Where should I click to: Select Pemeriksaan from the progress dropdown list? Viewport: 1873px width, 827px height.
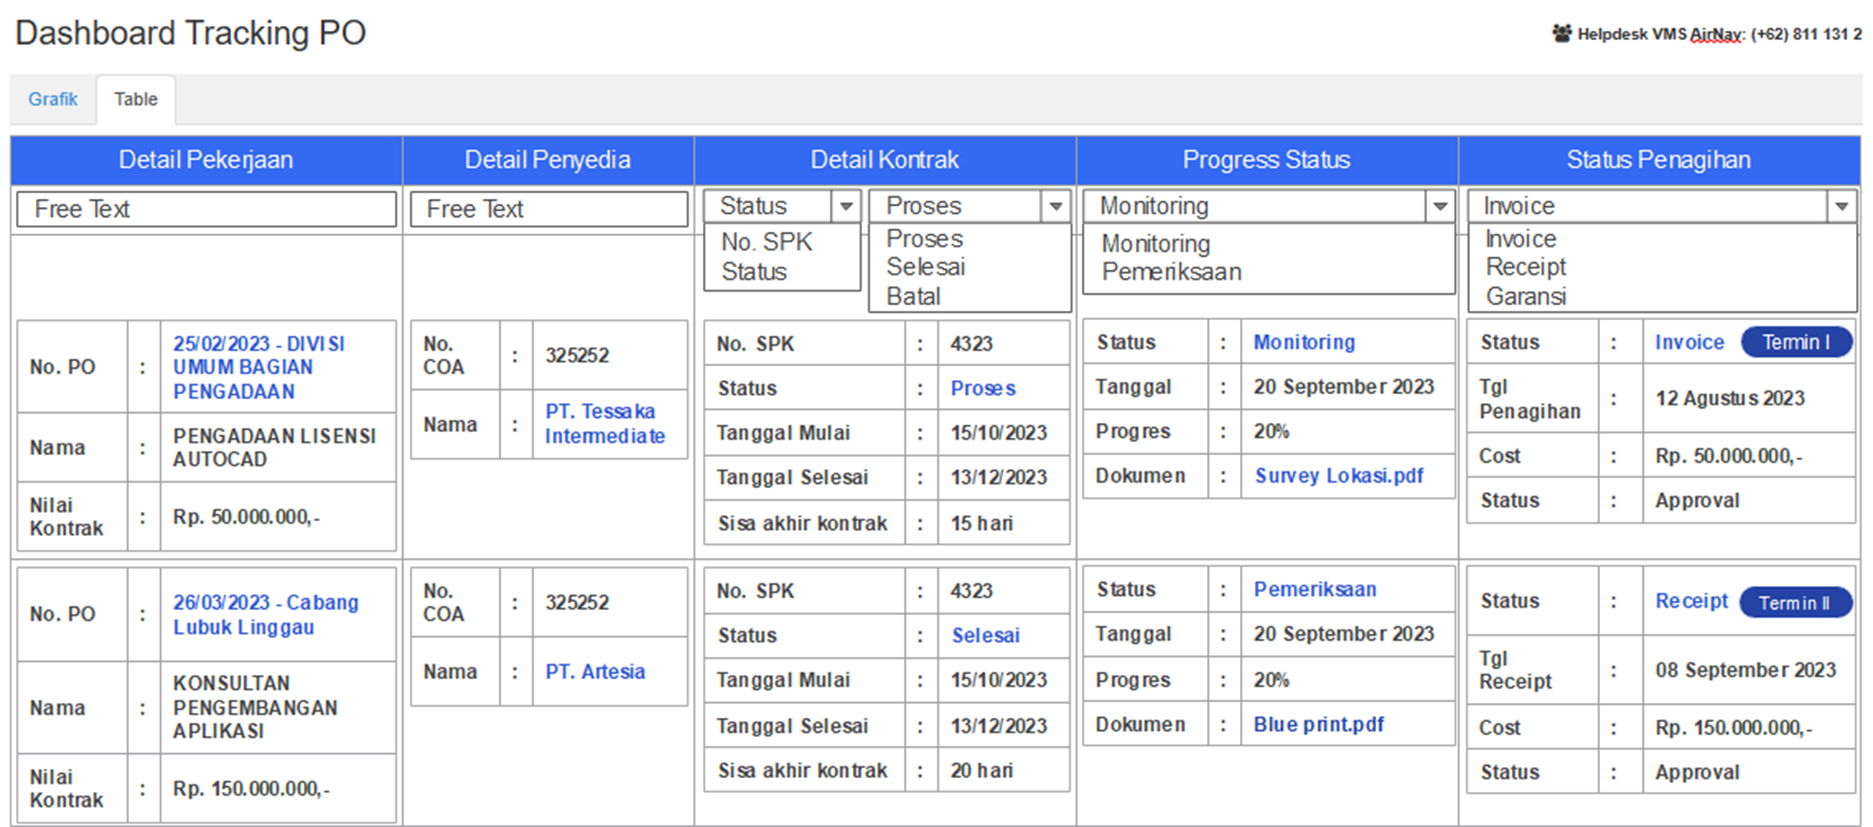click(x=1171, y=272)
